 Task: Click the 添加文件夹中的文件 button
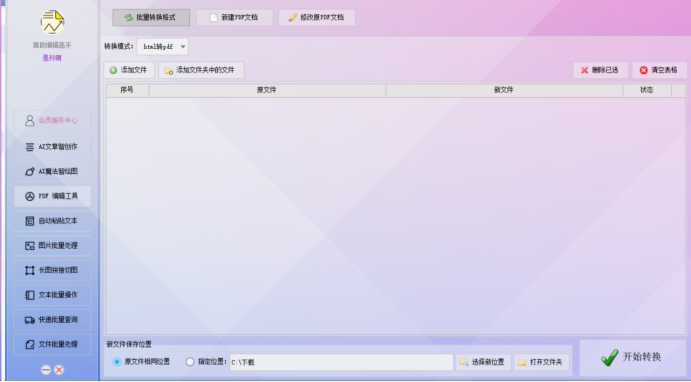click(x=201, y=70)
